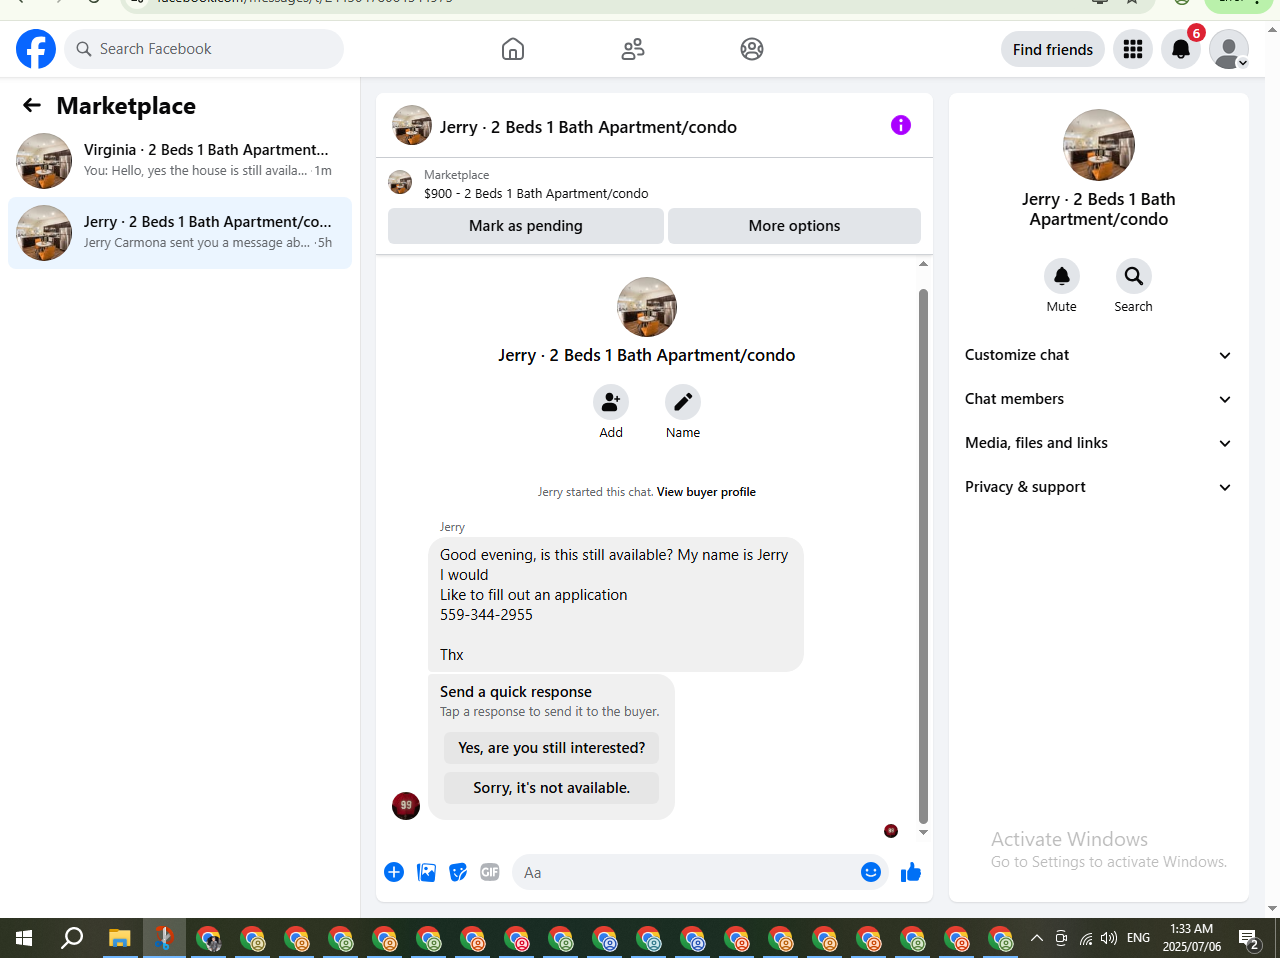1280x958 pixels.
Task: Edit the chat name pencil icon
Action: tap(683, 402)
